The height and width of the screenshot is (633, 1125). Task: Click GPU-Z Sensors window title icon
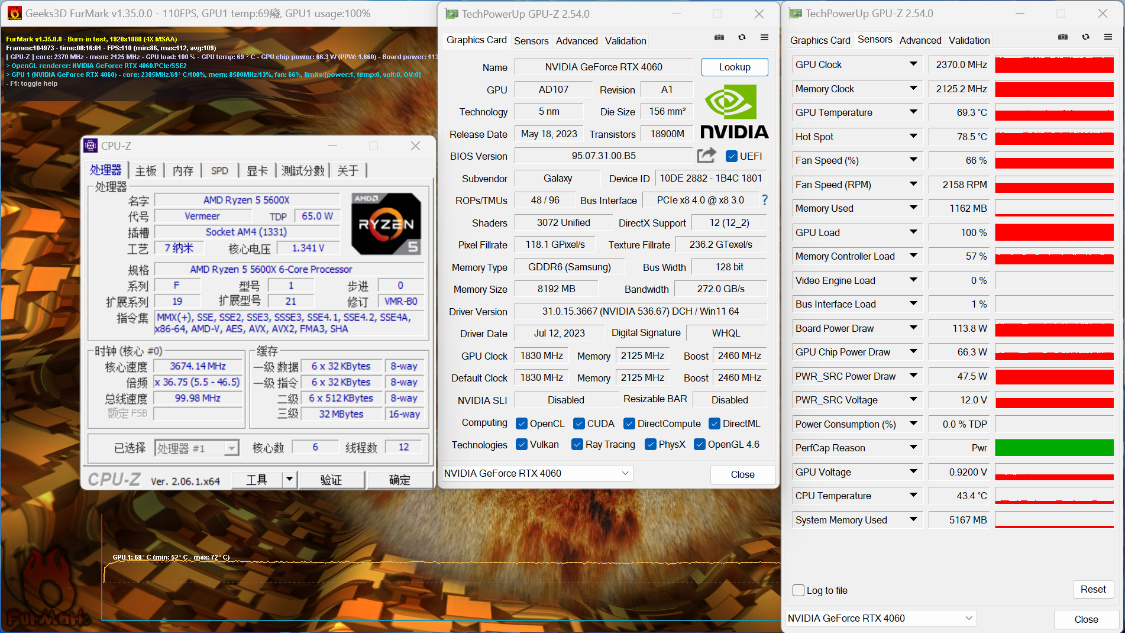coord(795,14)
